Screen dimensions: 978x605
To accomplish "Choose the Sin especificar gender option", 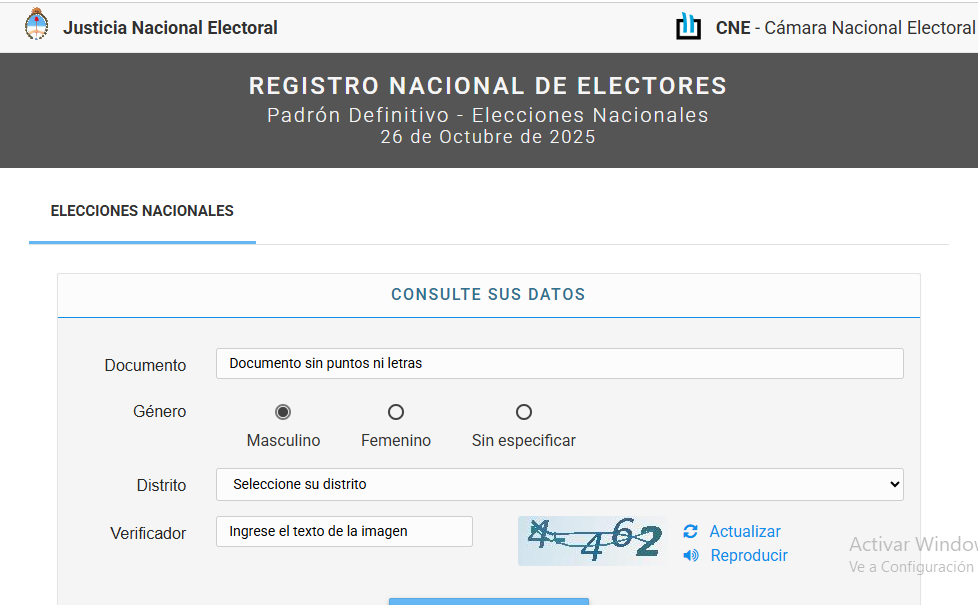I will pos(524,412).
